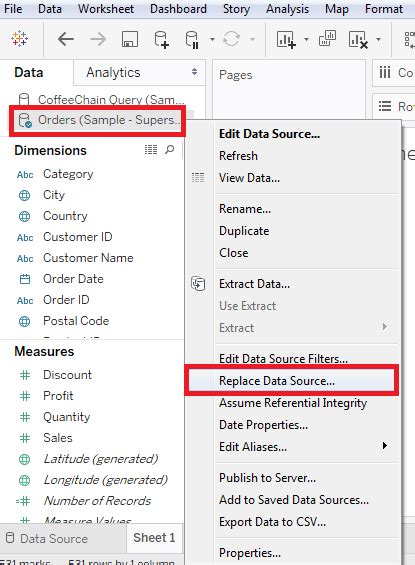Open the Analytics pane switcher arrows
The width and height of the screenshot is (415, 565).
point(195,72)
